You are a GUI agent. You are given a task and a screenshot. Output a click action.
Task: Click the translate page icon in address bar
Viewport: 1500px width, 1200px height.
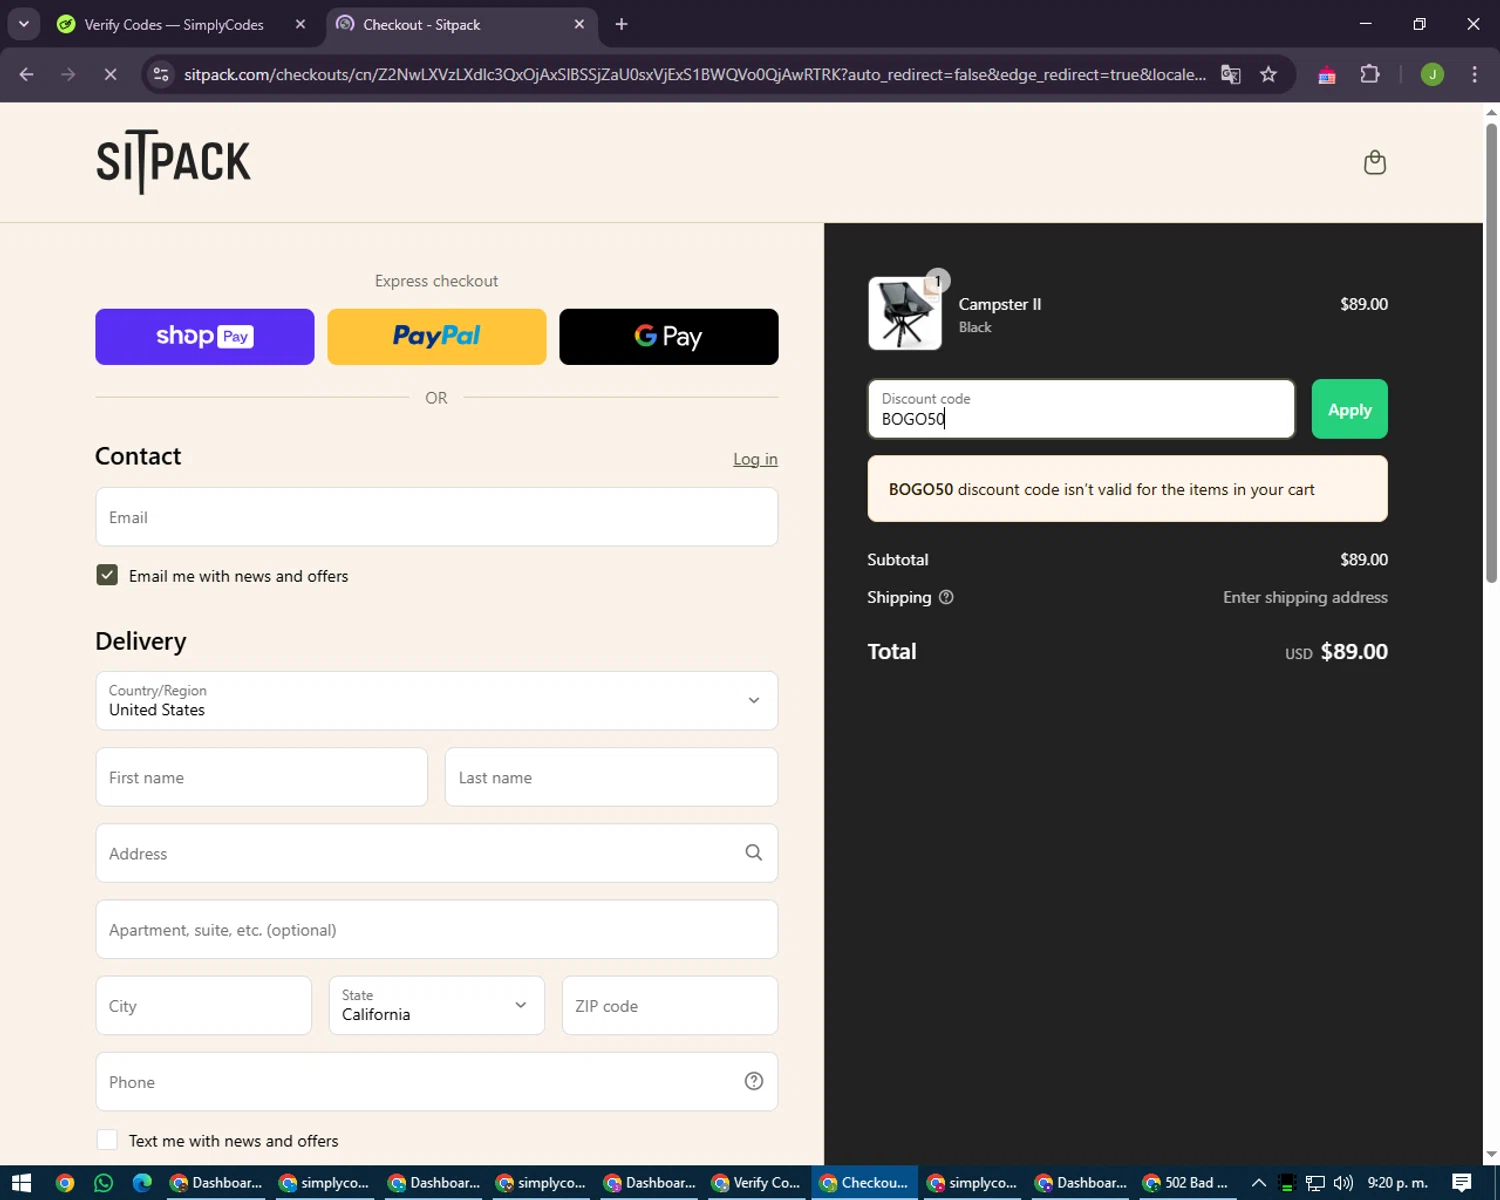pyautogui.click(x=1231, y=75)
